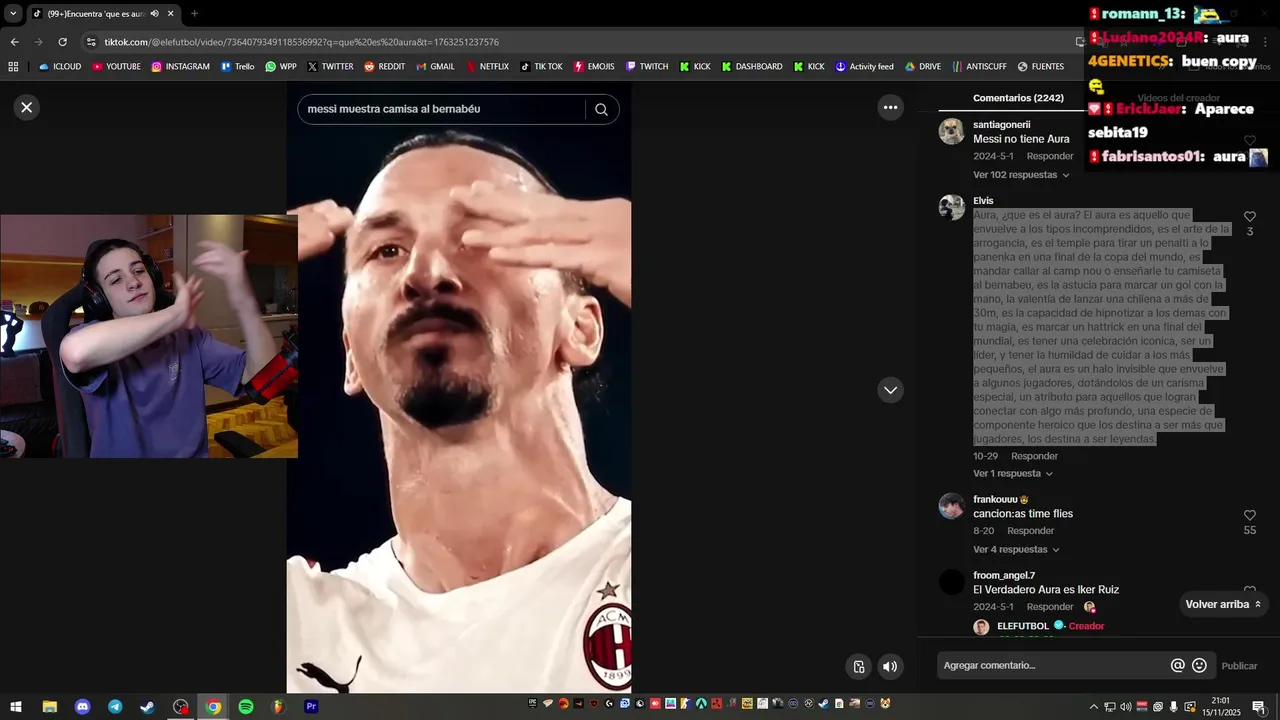Screen dimensions: 1280x720
Task: Switch to the Comentarios (2242) tab
Action: coord(1018,98)
